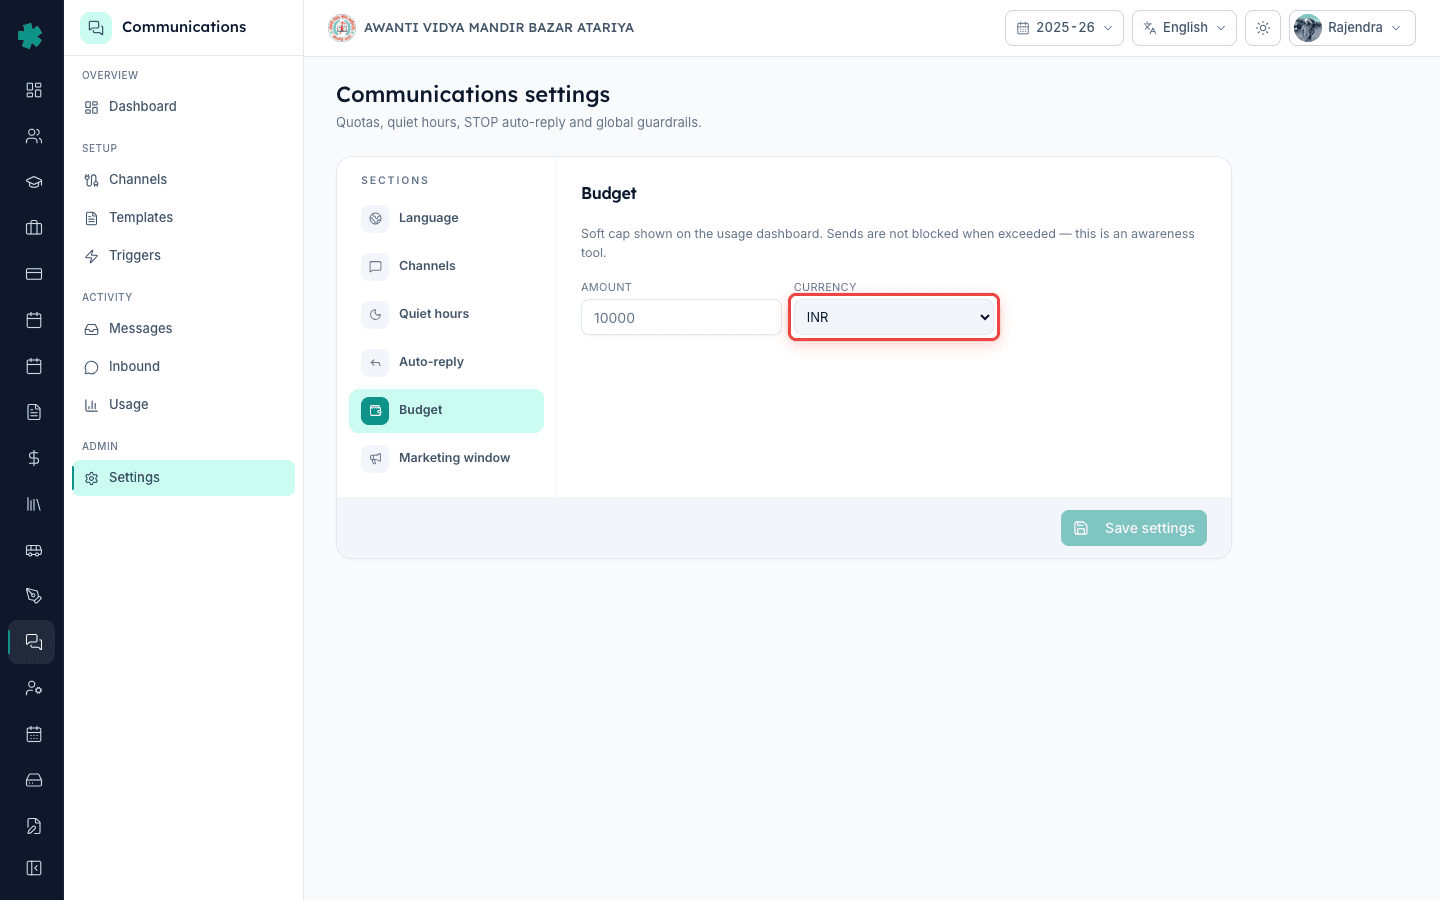The width and height of the screenshot is (1440, 900).
Task: Open the file with pen icon in rail
Action: [34, 826]
